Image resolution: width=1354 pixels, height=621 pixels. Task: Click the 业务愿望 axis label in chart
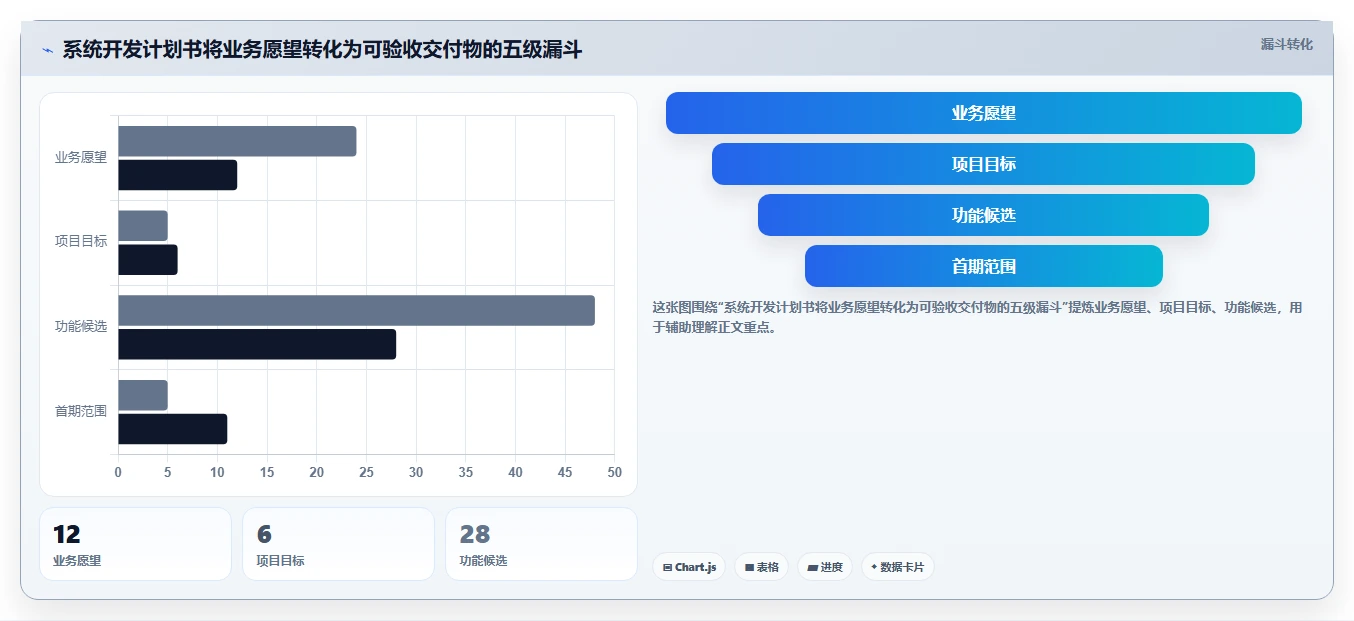[81, 157]
